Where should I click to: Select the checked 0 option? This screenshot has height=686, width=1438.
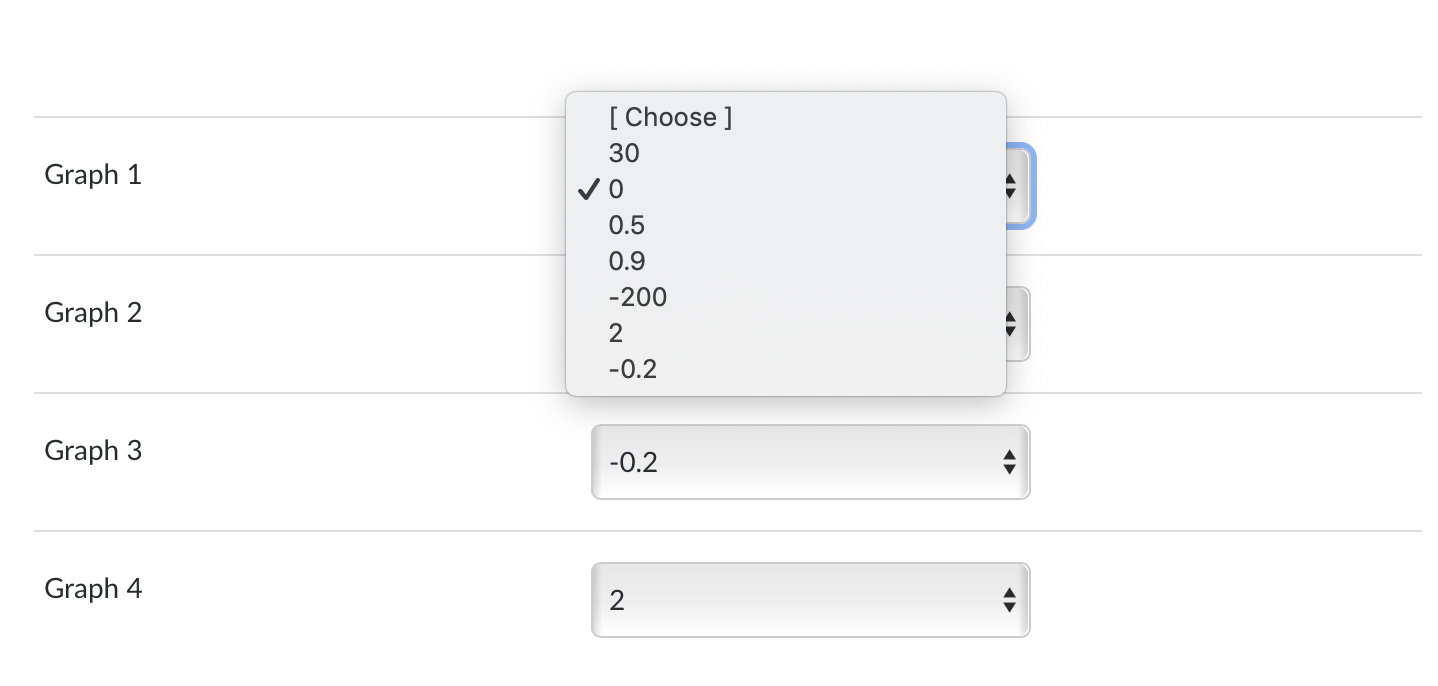(616, 190)
